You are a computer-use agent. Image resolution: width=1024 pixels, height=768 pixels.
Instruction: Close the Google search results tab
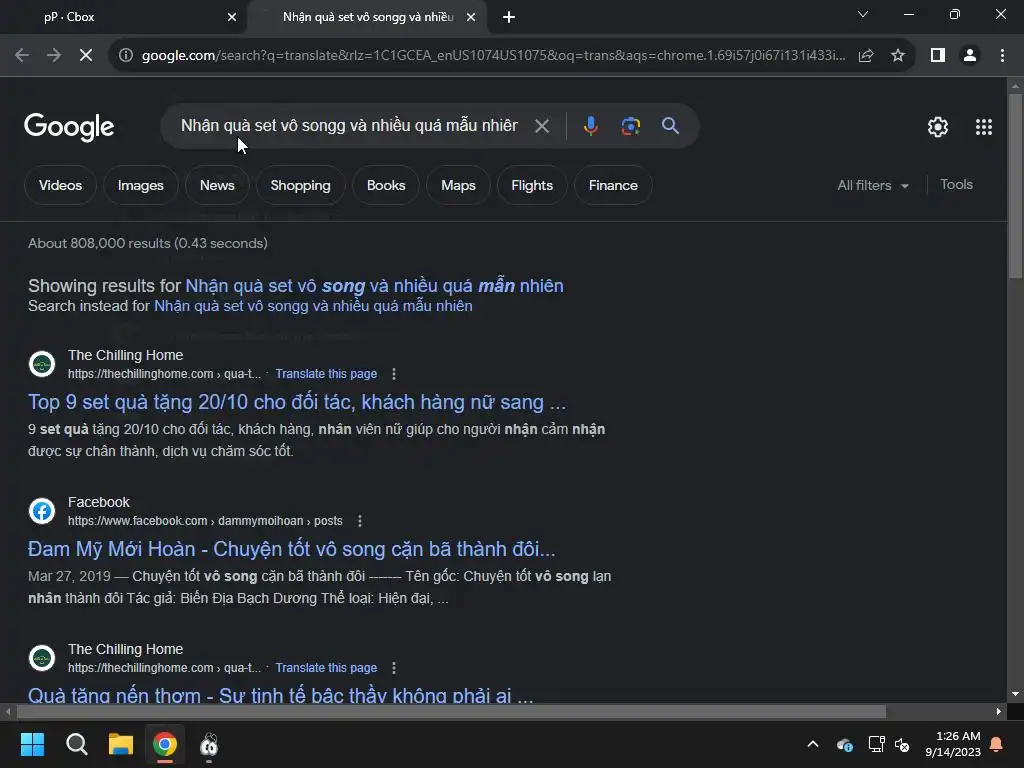(x=471, y=17)
